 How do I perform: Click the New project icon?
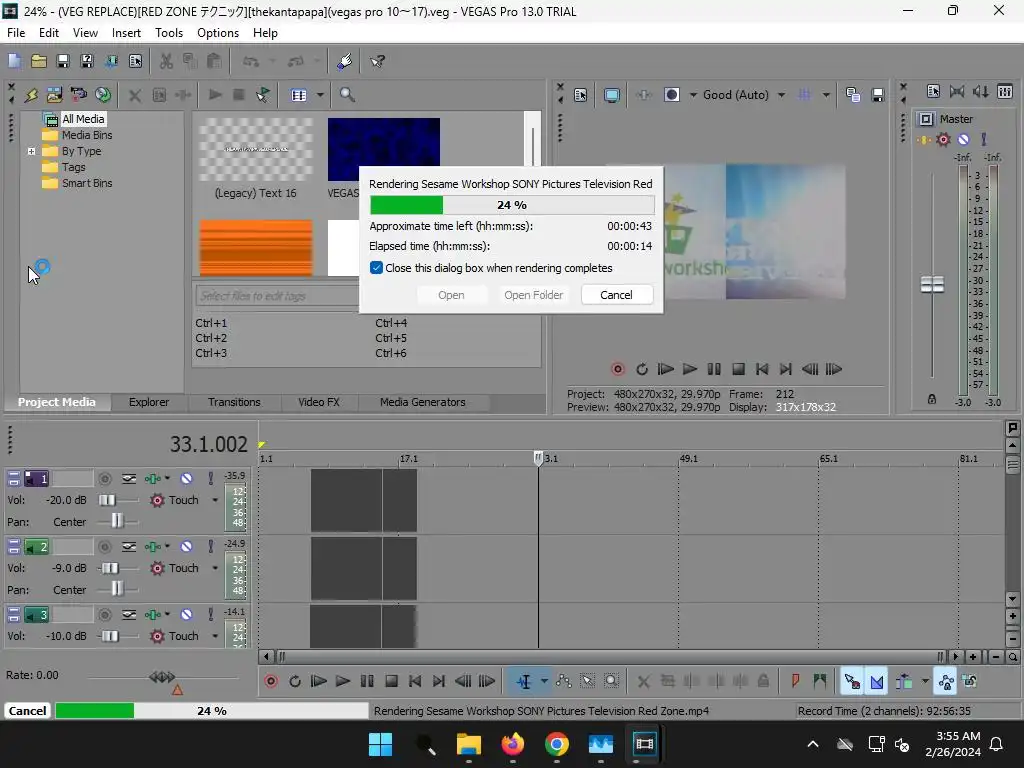click(14, 61)
